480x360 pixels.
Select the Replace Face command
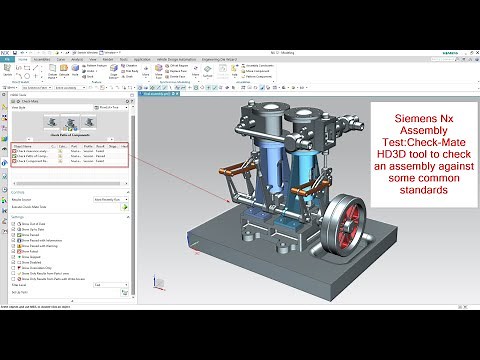[x=176, y=71]
